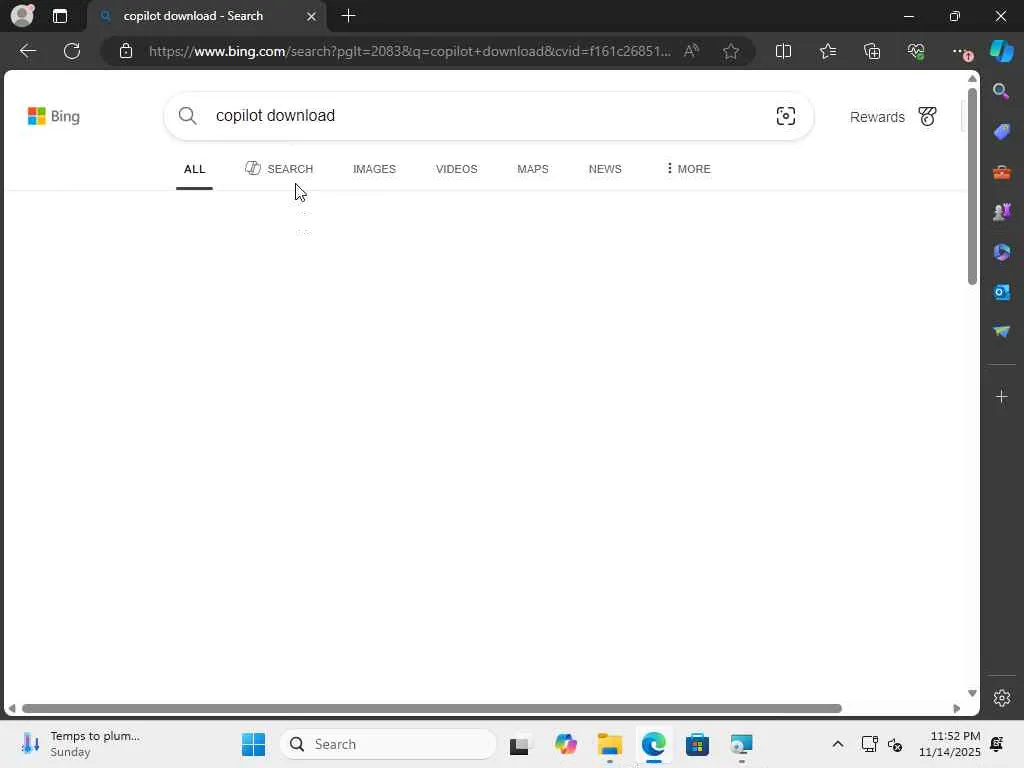Screen dimensions: 1024x768
Task: Open sidebar Drop paper plane icon
Action: (x=1001, y=332)
